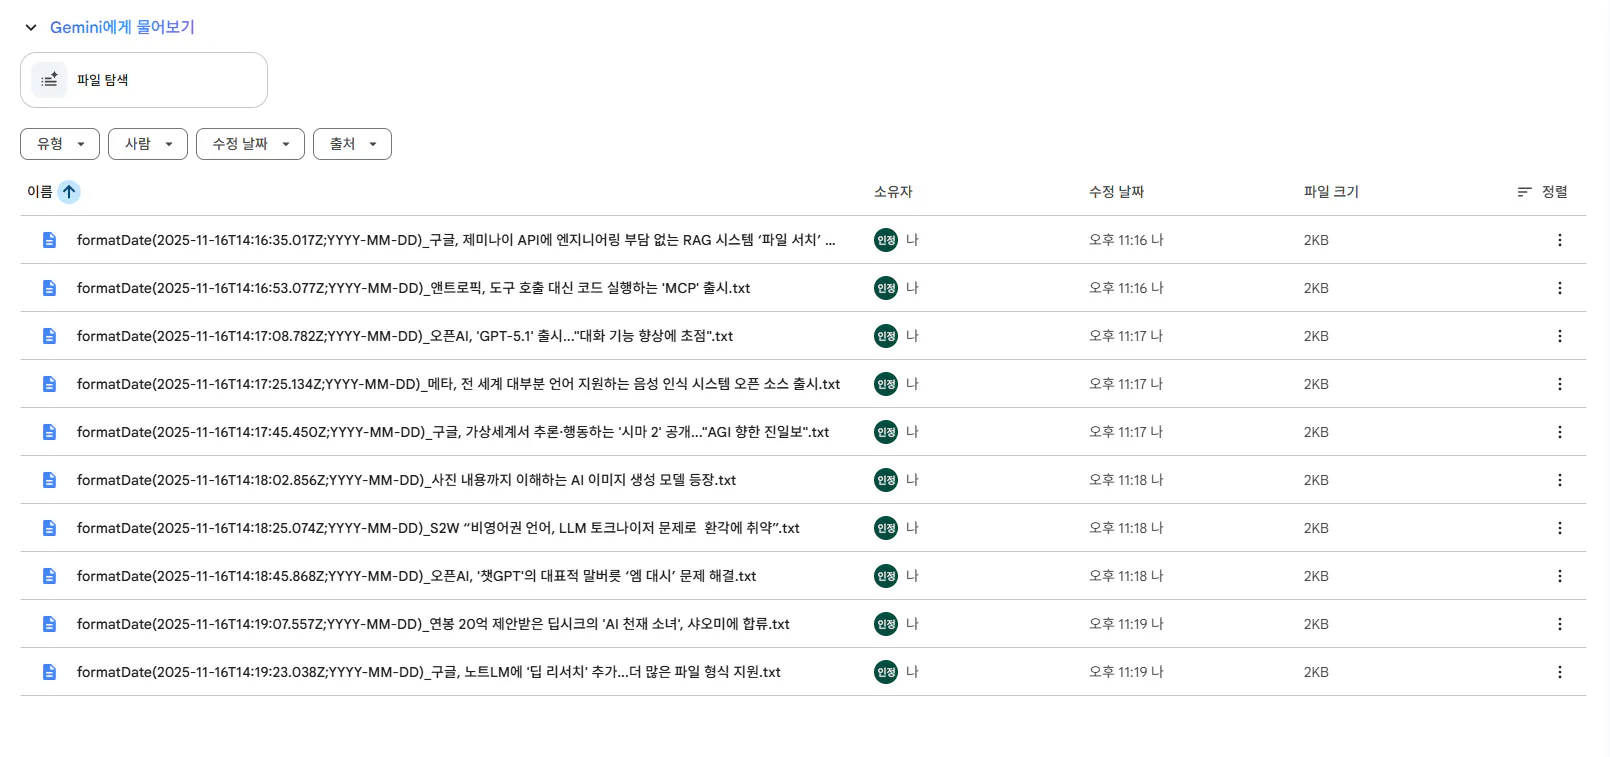The width and height of the screenshot is (1610, 757).
Task: Click the 2KB size of the '시마 2' row
Action: [1316, 432]
